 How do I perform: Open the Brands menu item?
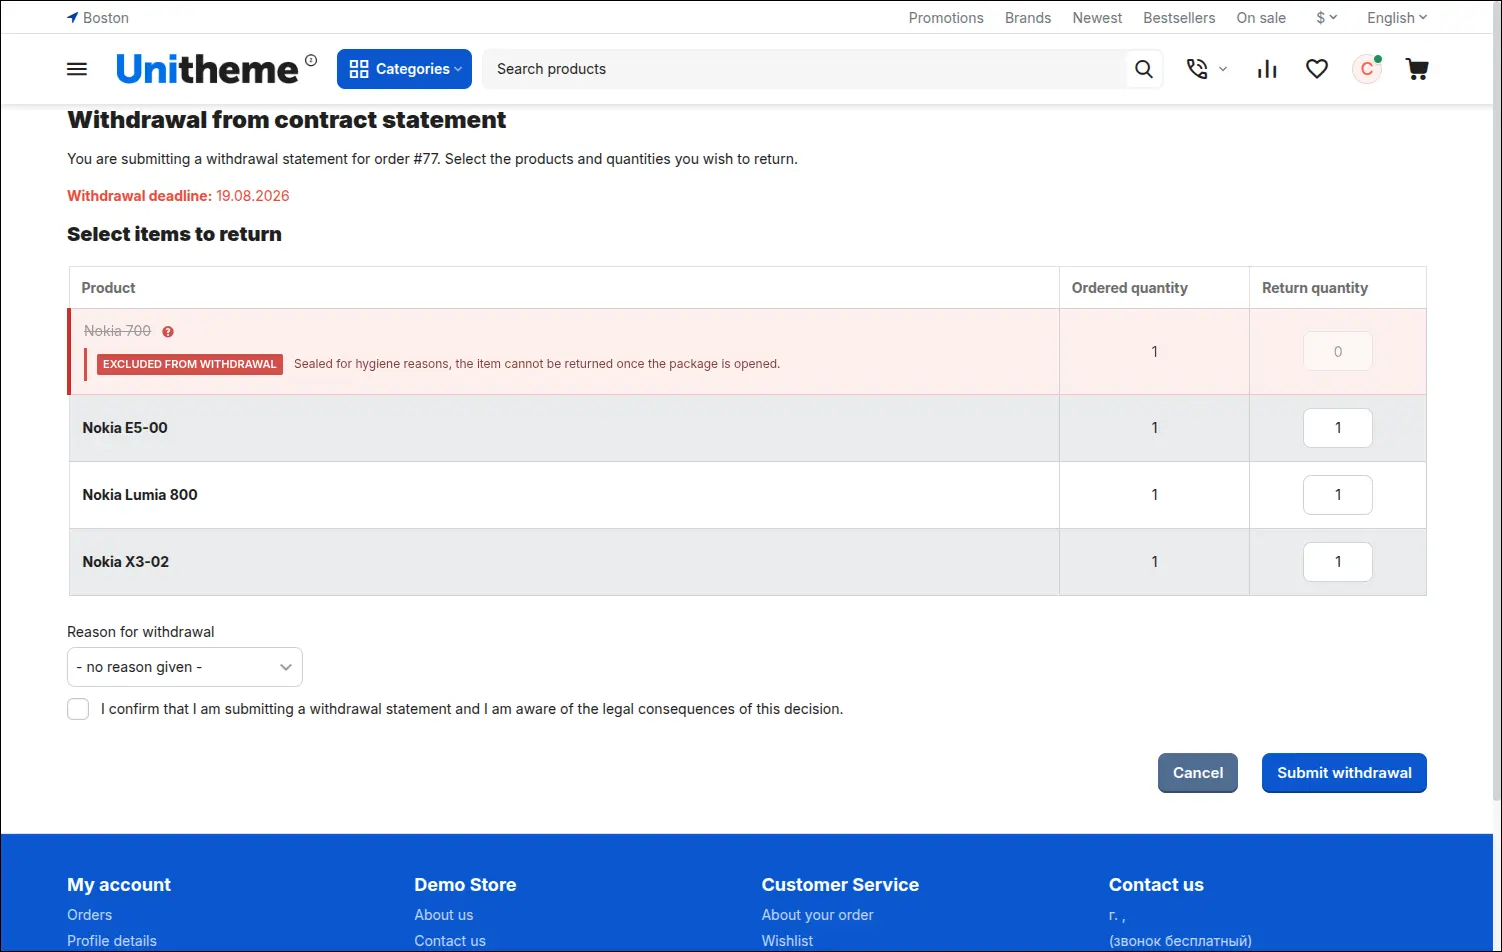pyautogui.click(x=1028, y=18)
